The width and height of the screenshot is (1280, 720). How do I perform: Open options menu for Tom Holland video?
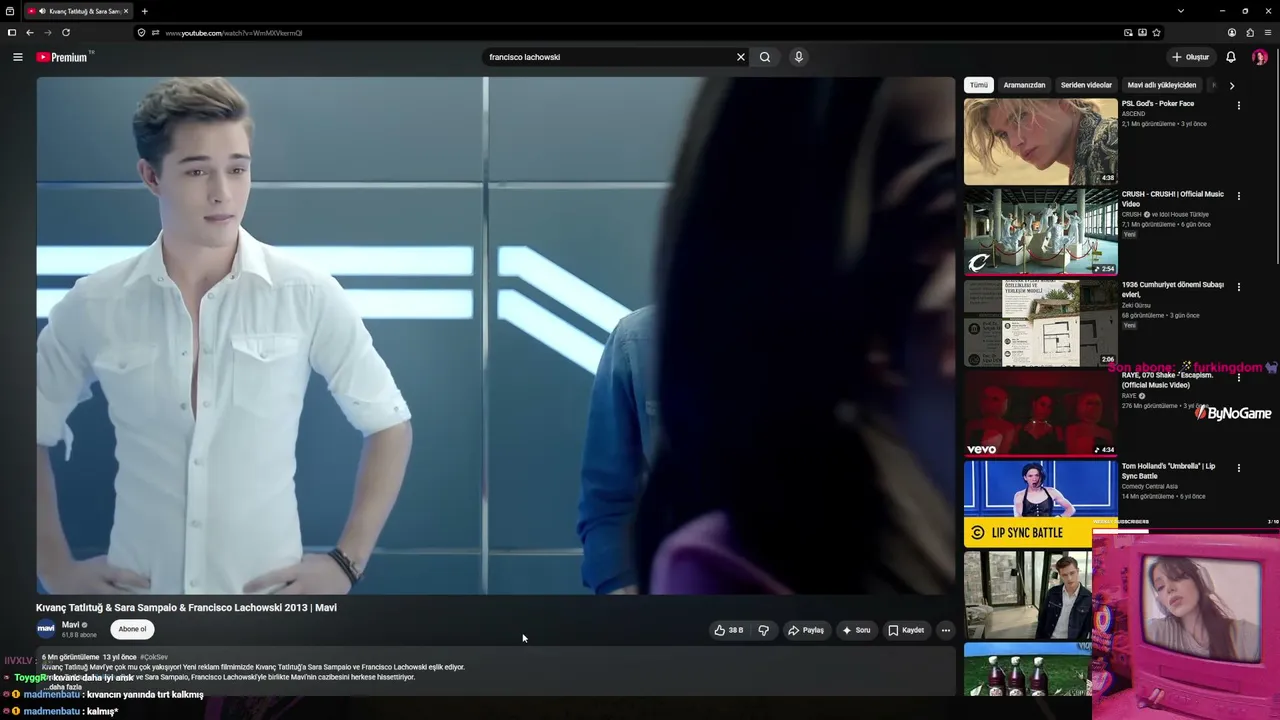[1238, 468]
